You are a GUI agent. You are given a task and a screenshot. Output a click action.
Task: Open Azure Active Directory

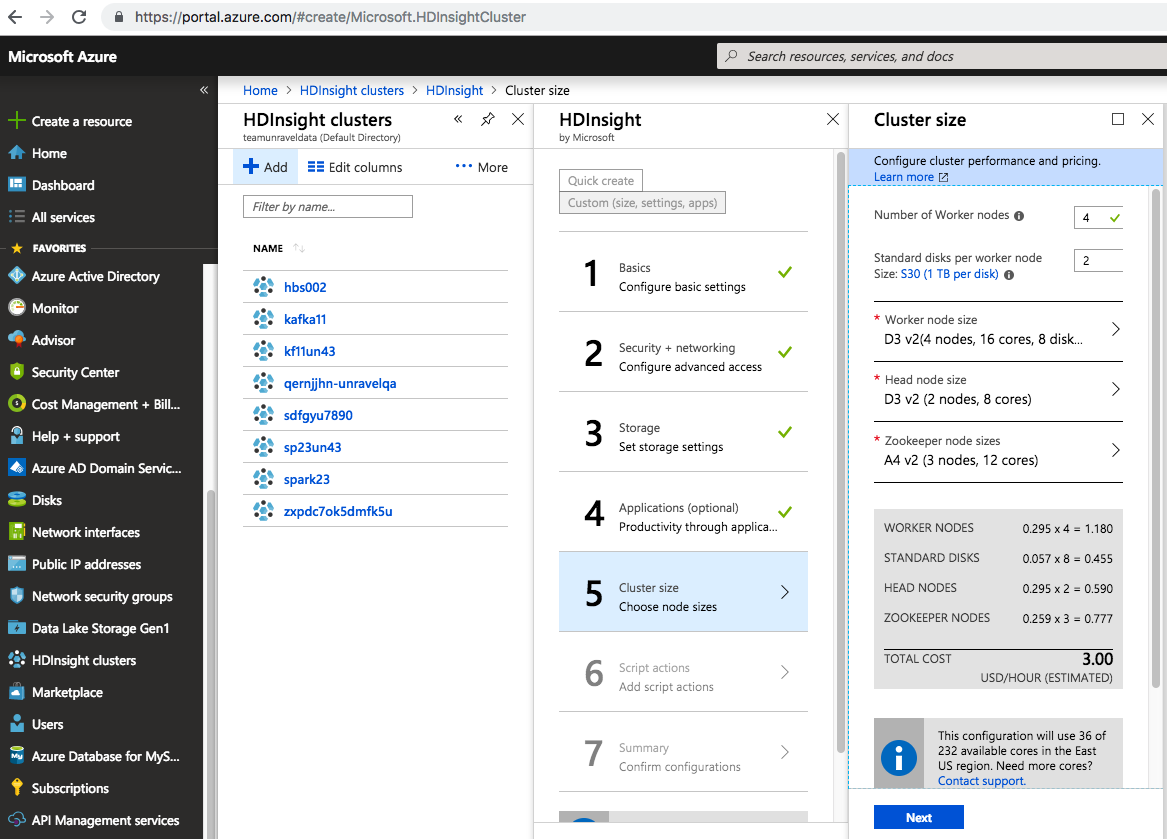click(95, 276)
